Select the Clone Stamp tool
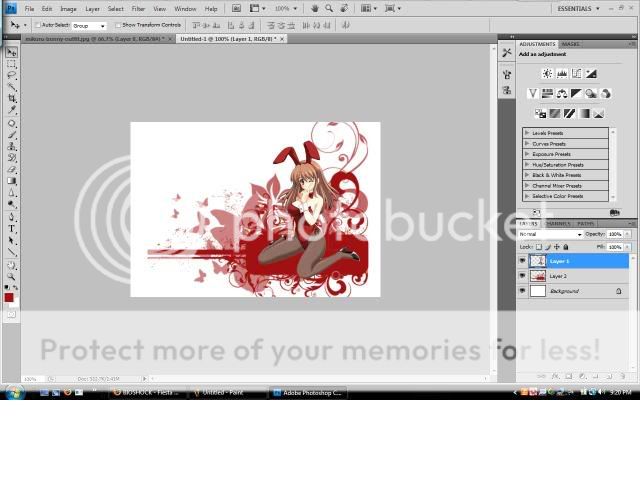Image resolution: width=640 pixels, height=485 pixels. point(11,146)
